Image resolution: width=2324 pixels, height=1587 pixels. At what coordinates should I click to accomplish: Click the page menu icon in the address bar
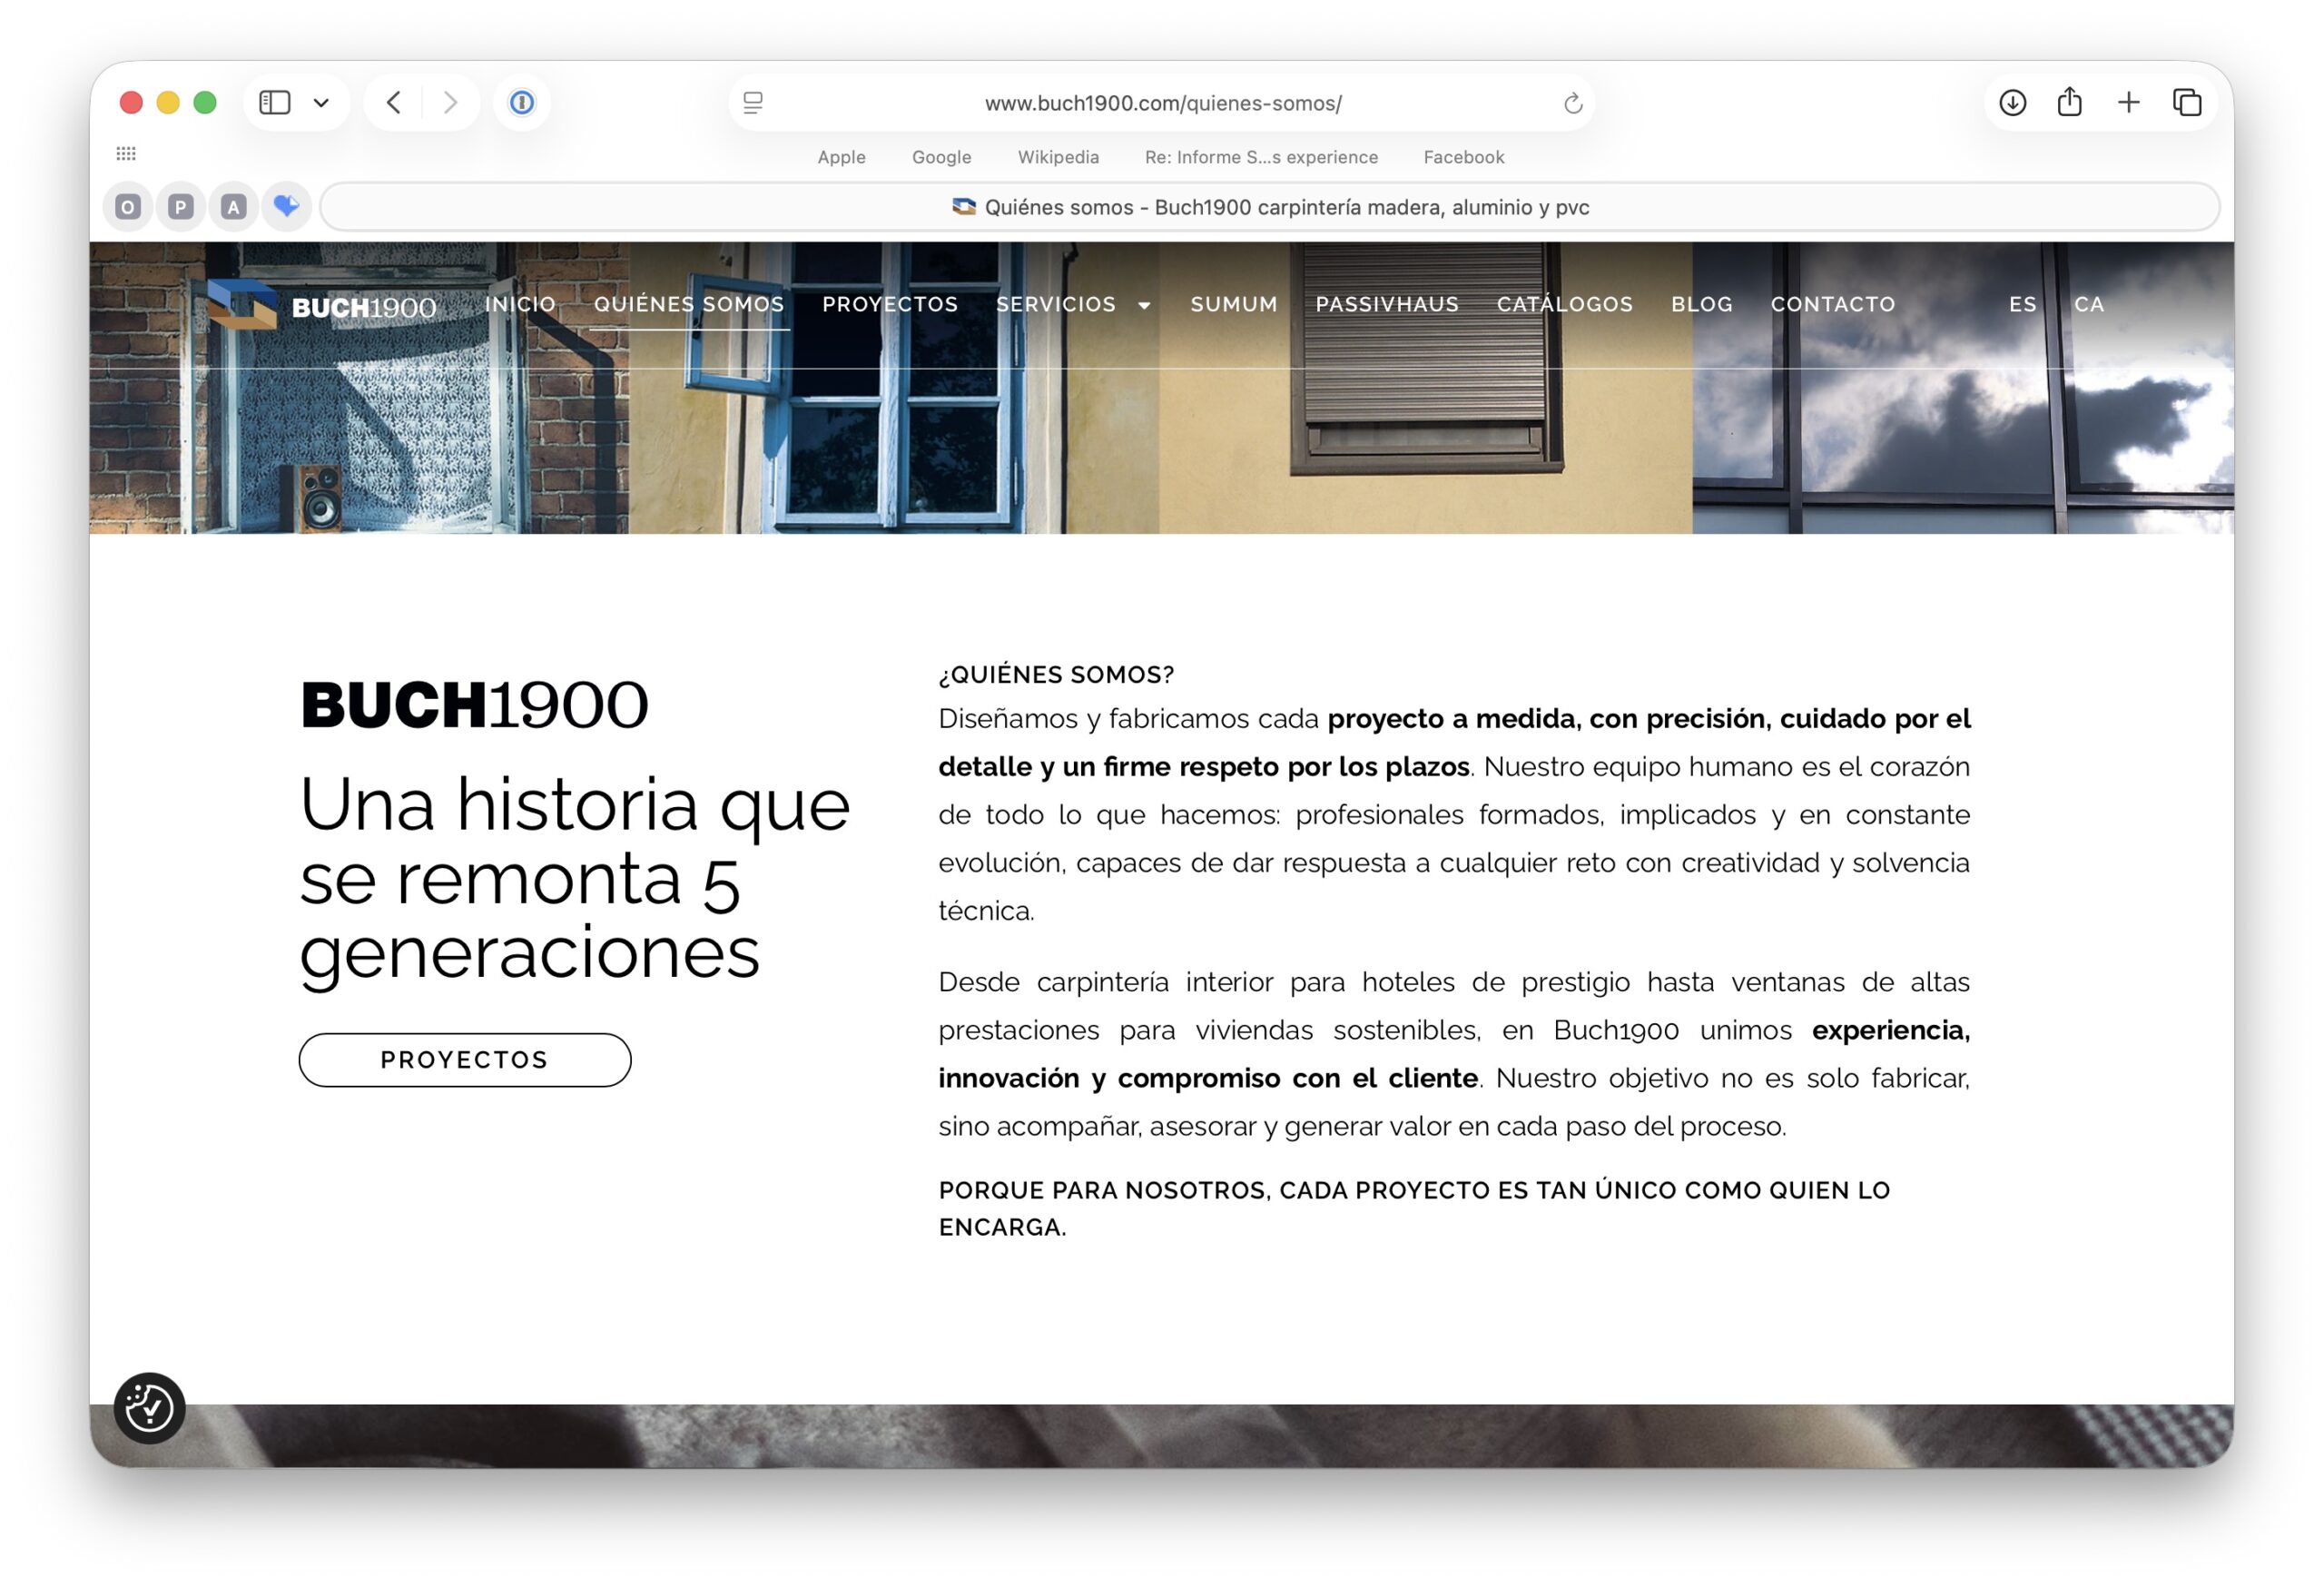tap(753, 103)
